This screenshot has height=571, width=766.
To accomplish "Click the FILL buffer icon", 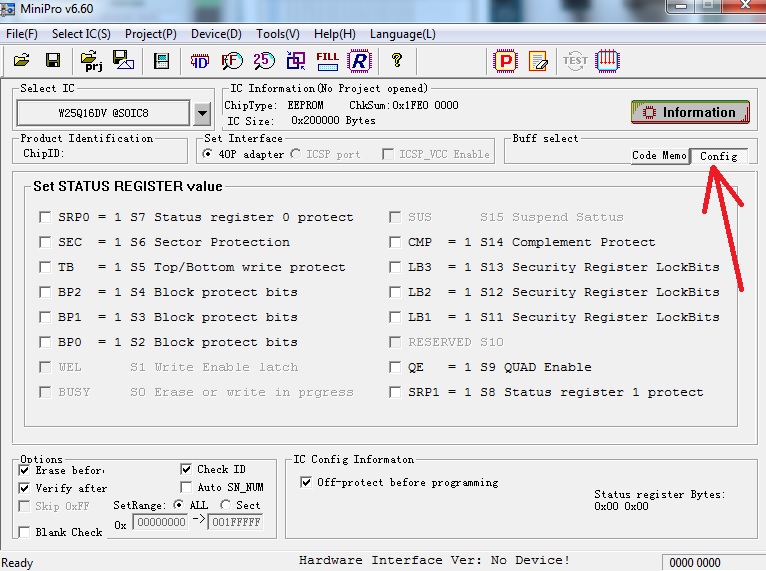I will pyautogui.click(x=327, y=61).
